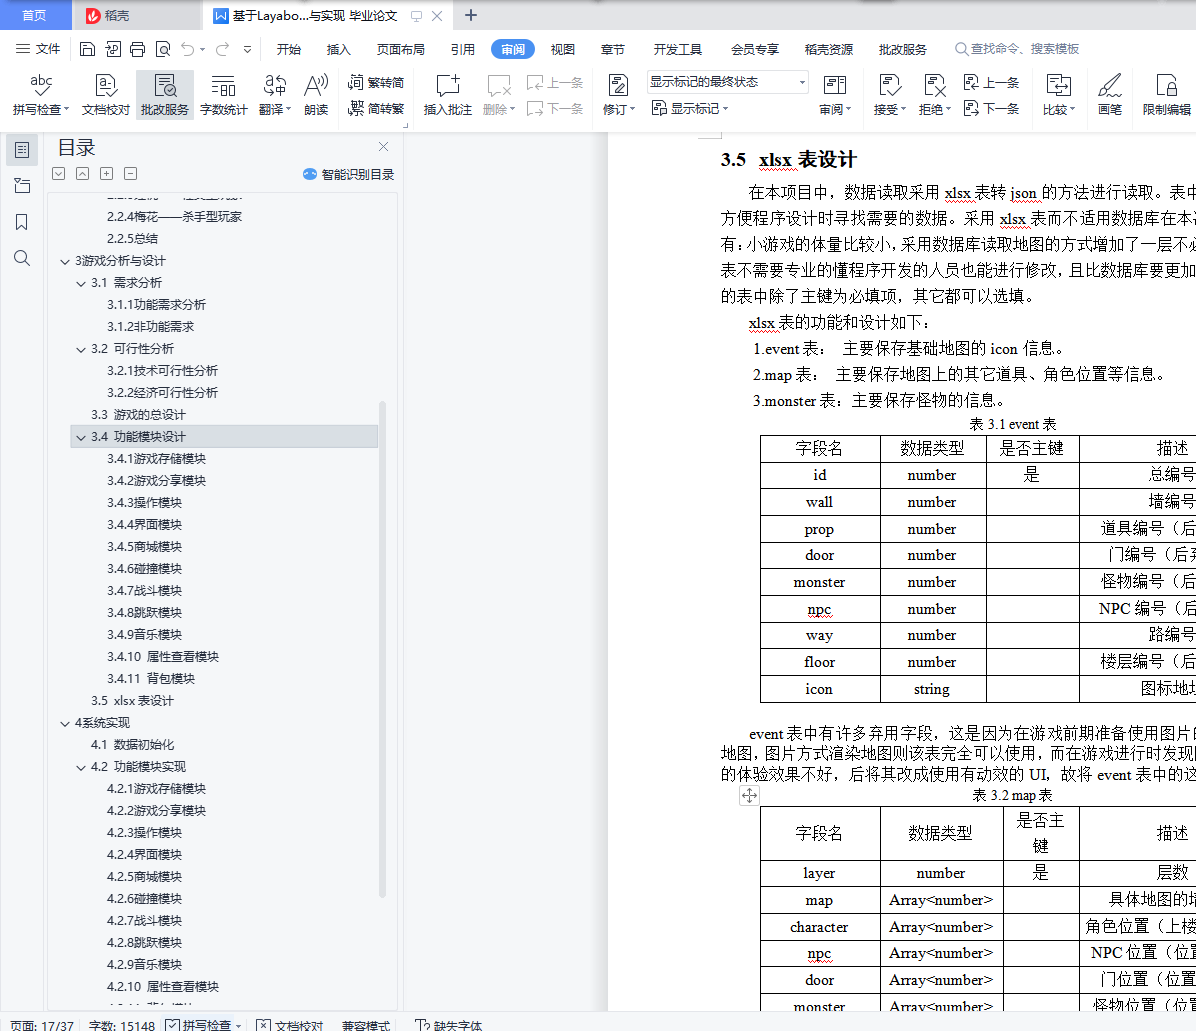Click the expand-all plus icon in outline

tap(107, 174)
